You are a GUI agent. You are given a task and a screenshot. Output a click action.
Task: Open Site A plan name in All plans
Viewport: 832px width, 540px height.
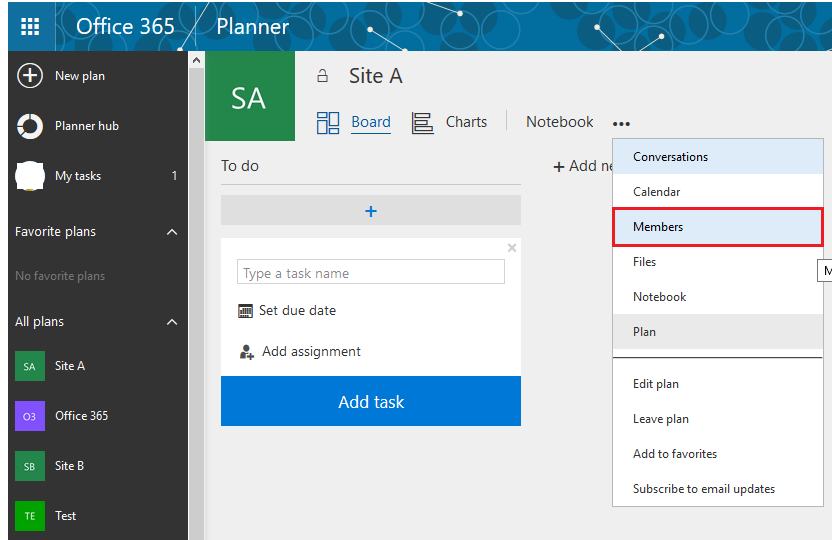click(70, 366)
